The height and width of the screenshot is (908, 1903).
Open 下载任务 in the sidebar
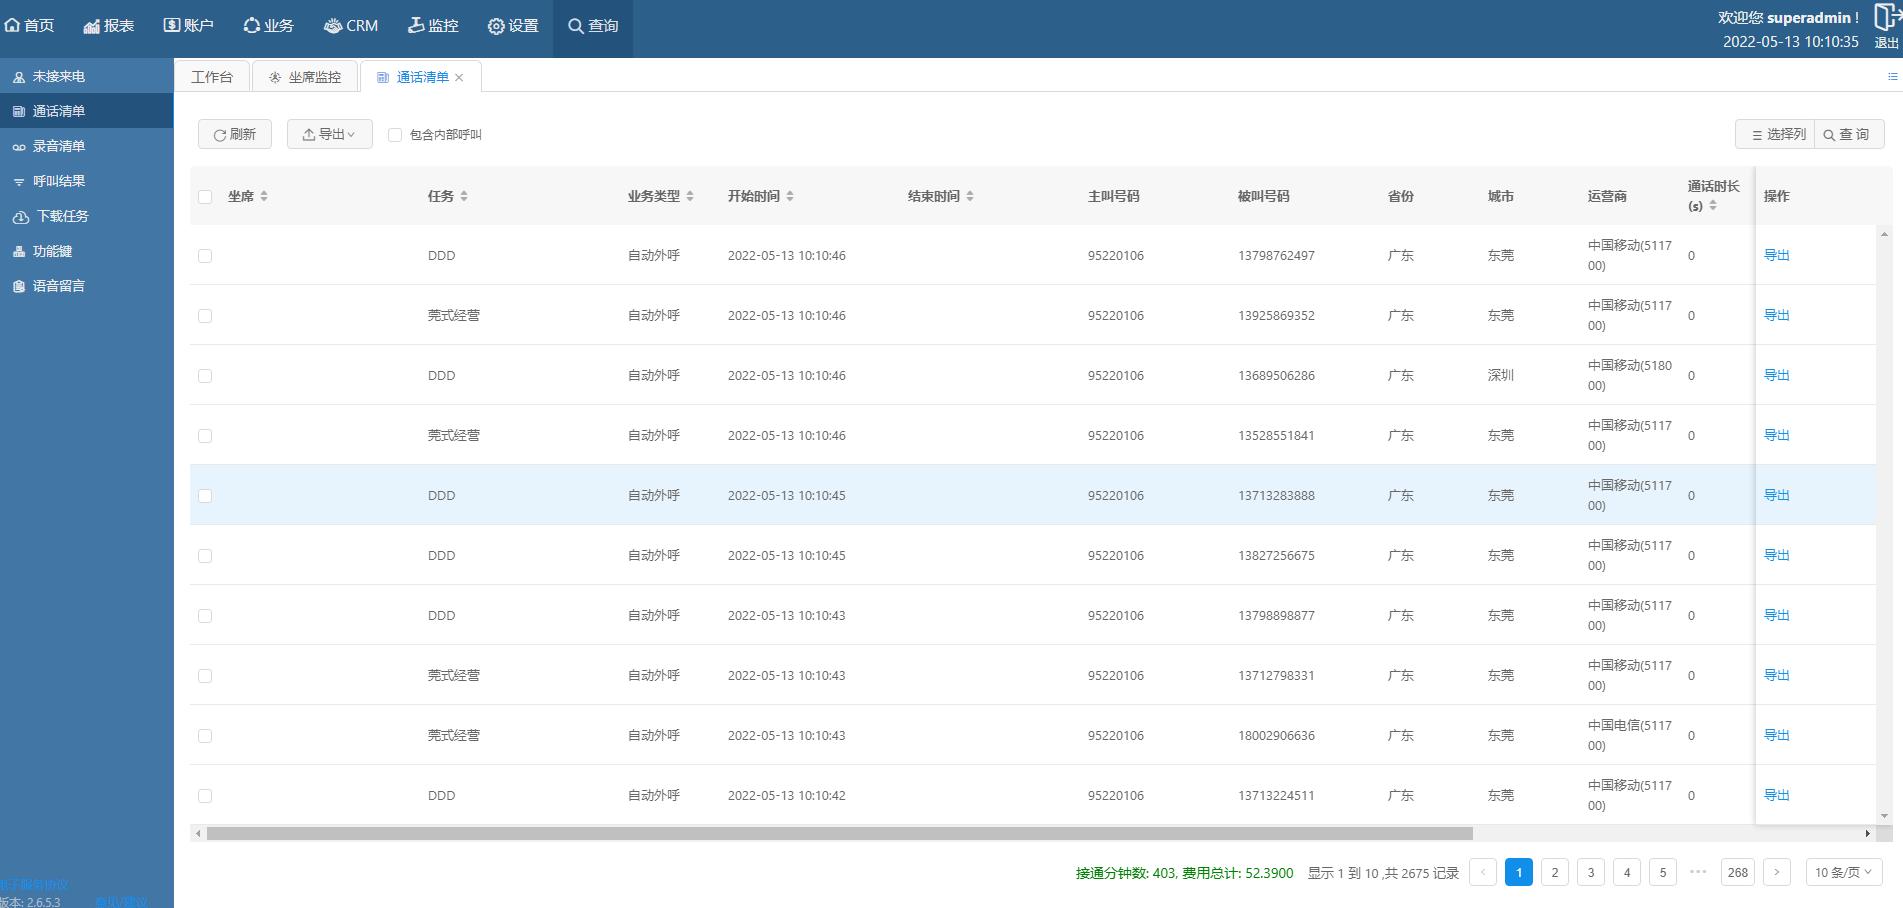87,216
